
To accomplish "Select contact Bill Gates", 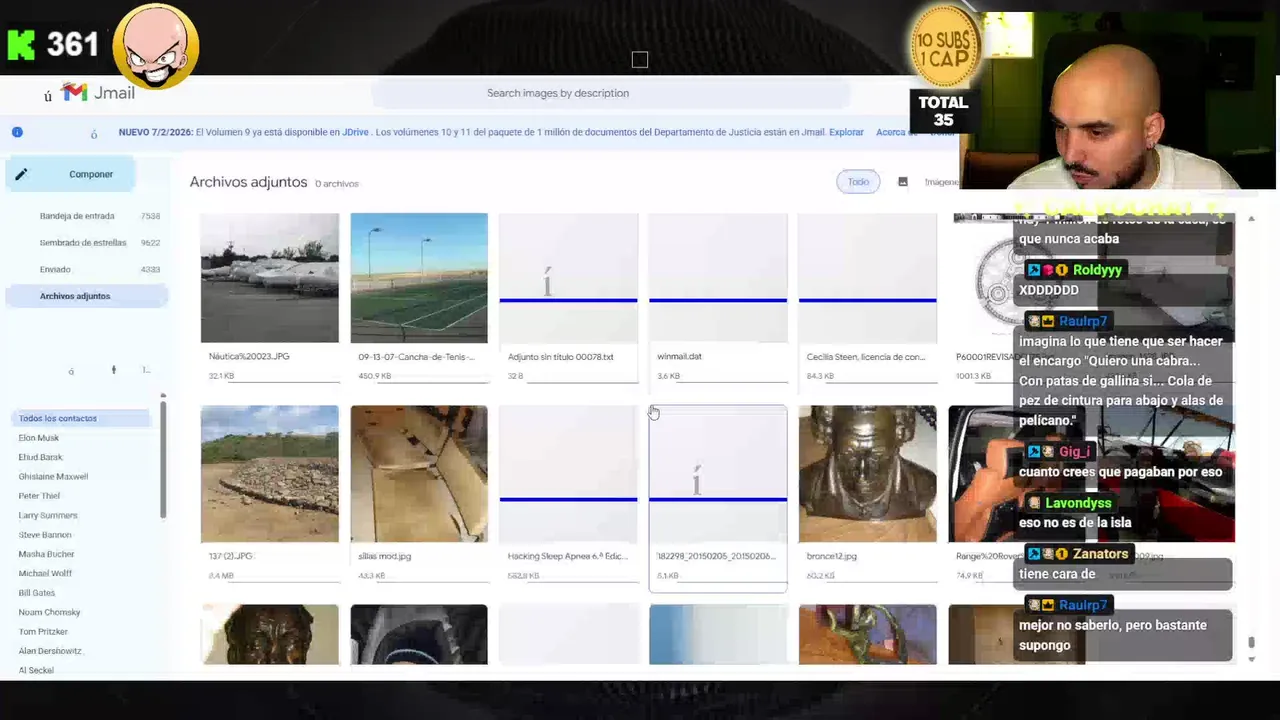I will click(x=37, y=593).
